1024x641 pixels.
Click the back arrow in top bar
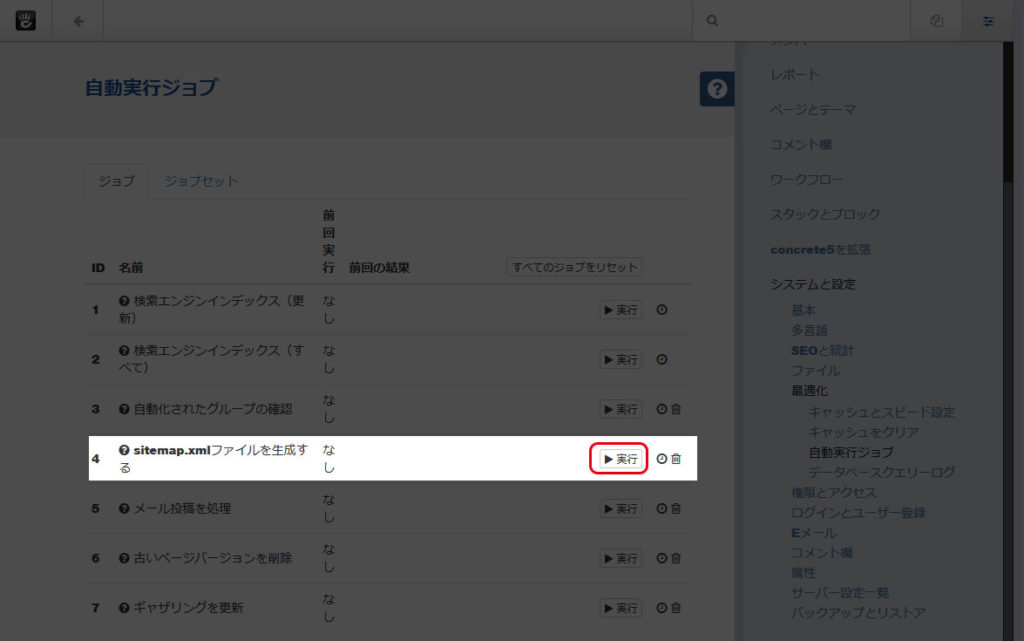click(78, 22)
